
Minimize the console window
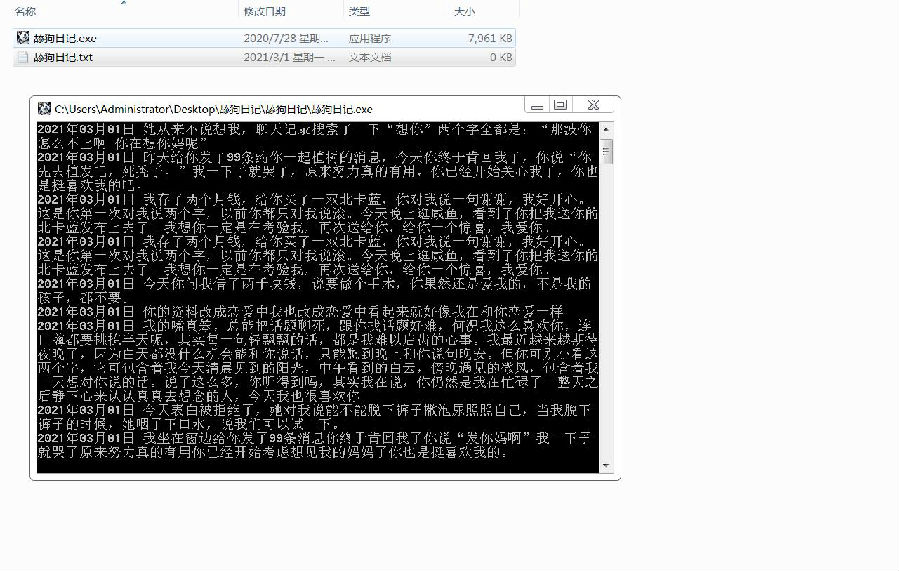click(x=537, y=105)
